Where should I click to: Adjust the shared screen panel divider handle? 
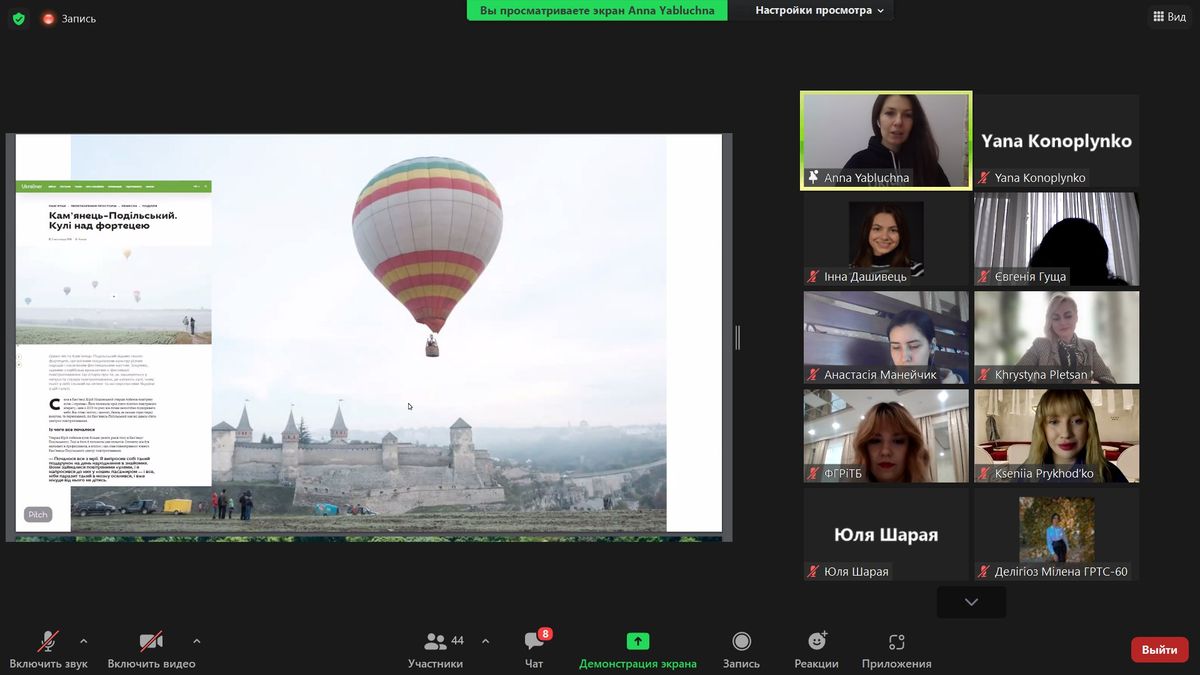[737, 338]
